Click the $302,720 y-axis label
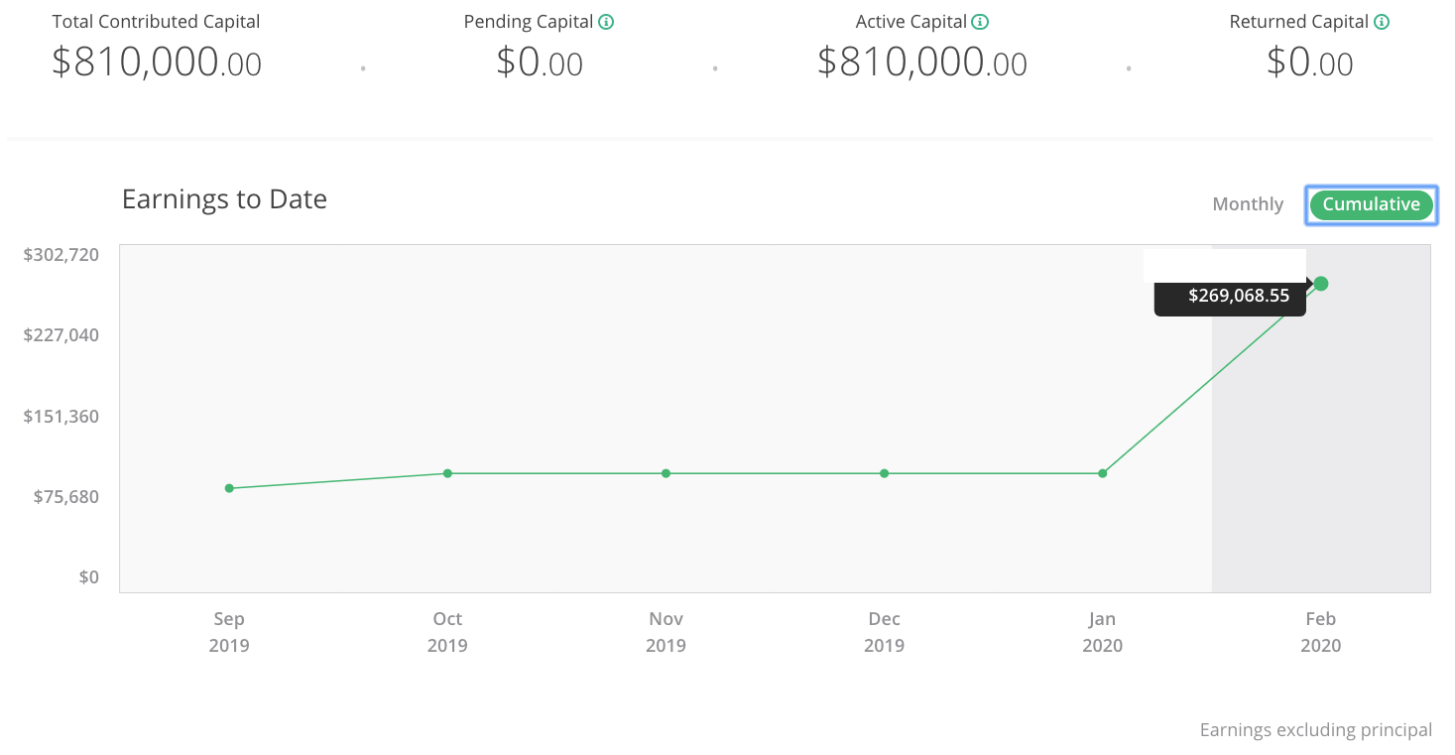 pos(61,254)
